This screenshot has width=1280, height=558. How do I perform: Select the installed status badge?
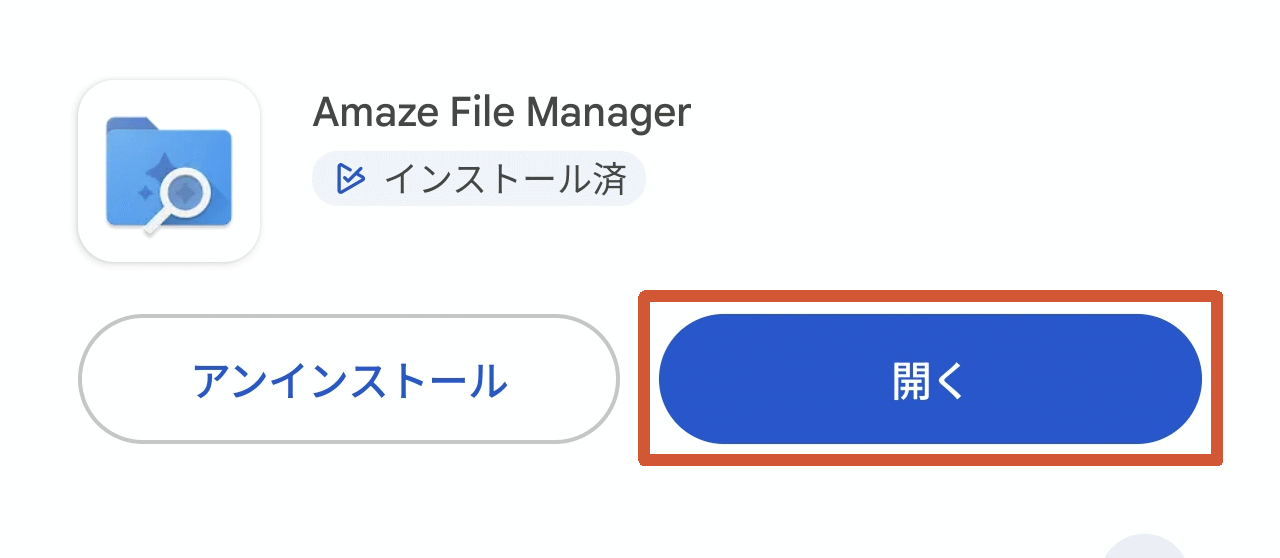[x=478, y=180]
